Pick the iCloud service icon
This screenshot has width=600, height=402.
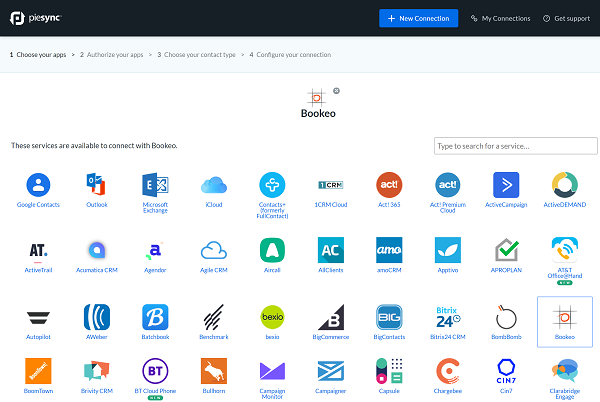pos(214,185)
